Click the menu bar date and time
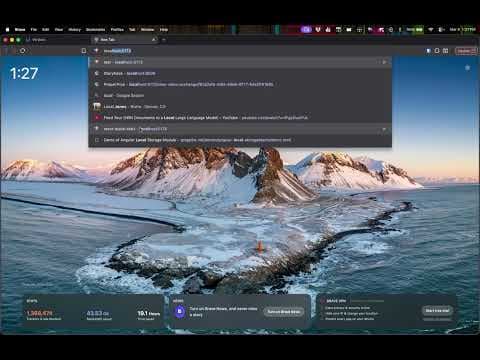The height and width of the screenshot is (360, 480). pyautogui.click(x=462, y=30)
